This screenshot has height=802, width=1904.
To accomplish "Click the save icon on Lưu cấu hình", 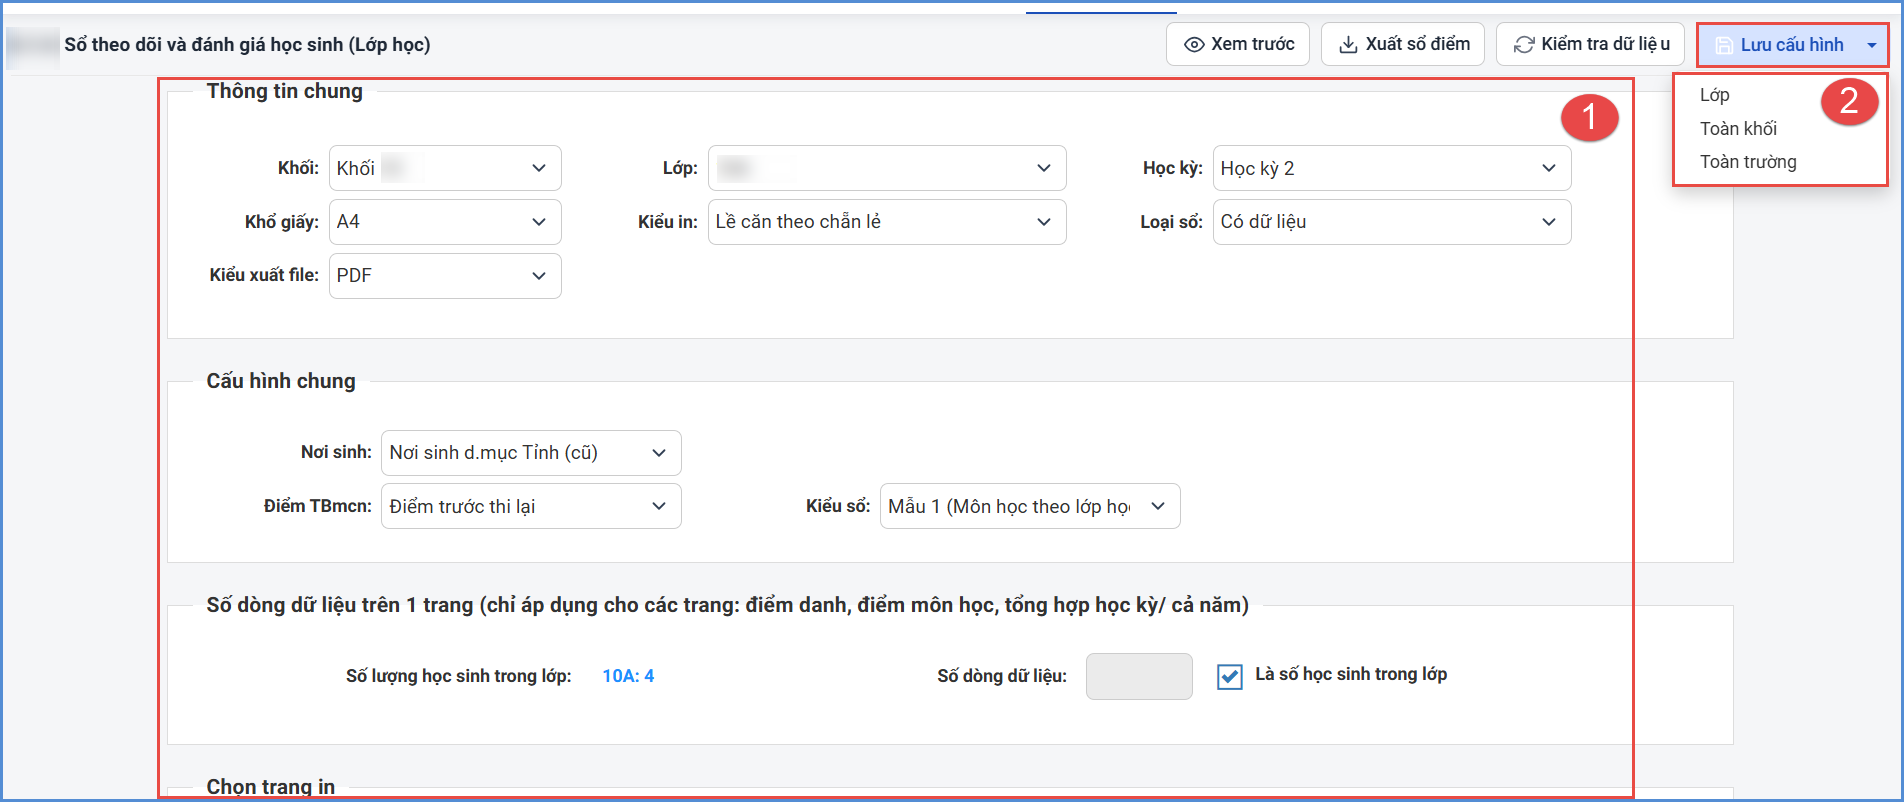I will tap(1724, 45).
